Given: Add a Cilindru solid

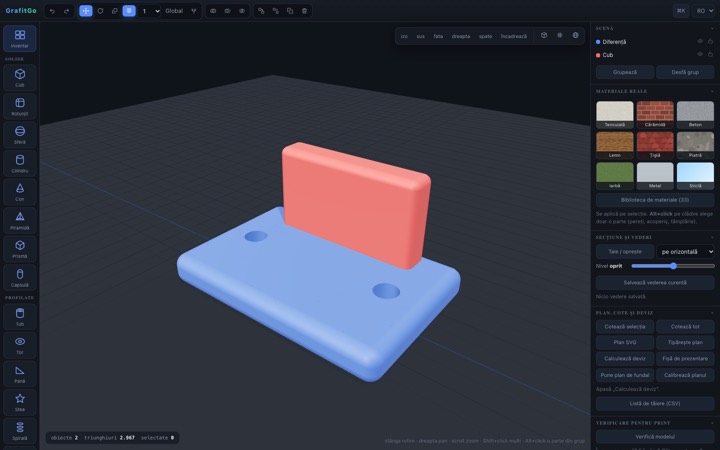Looking at the screenshot, I should click(20, 163).
